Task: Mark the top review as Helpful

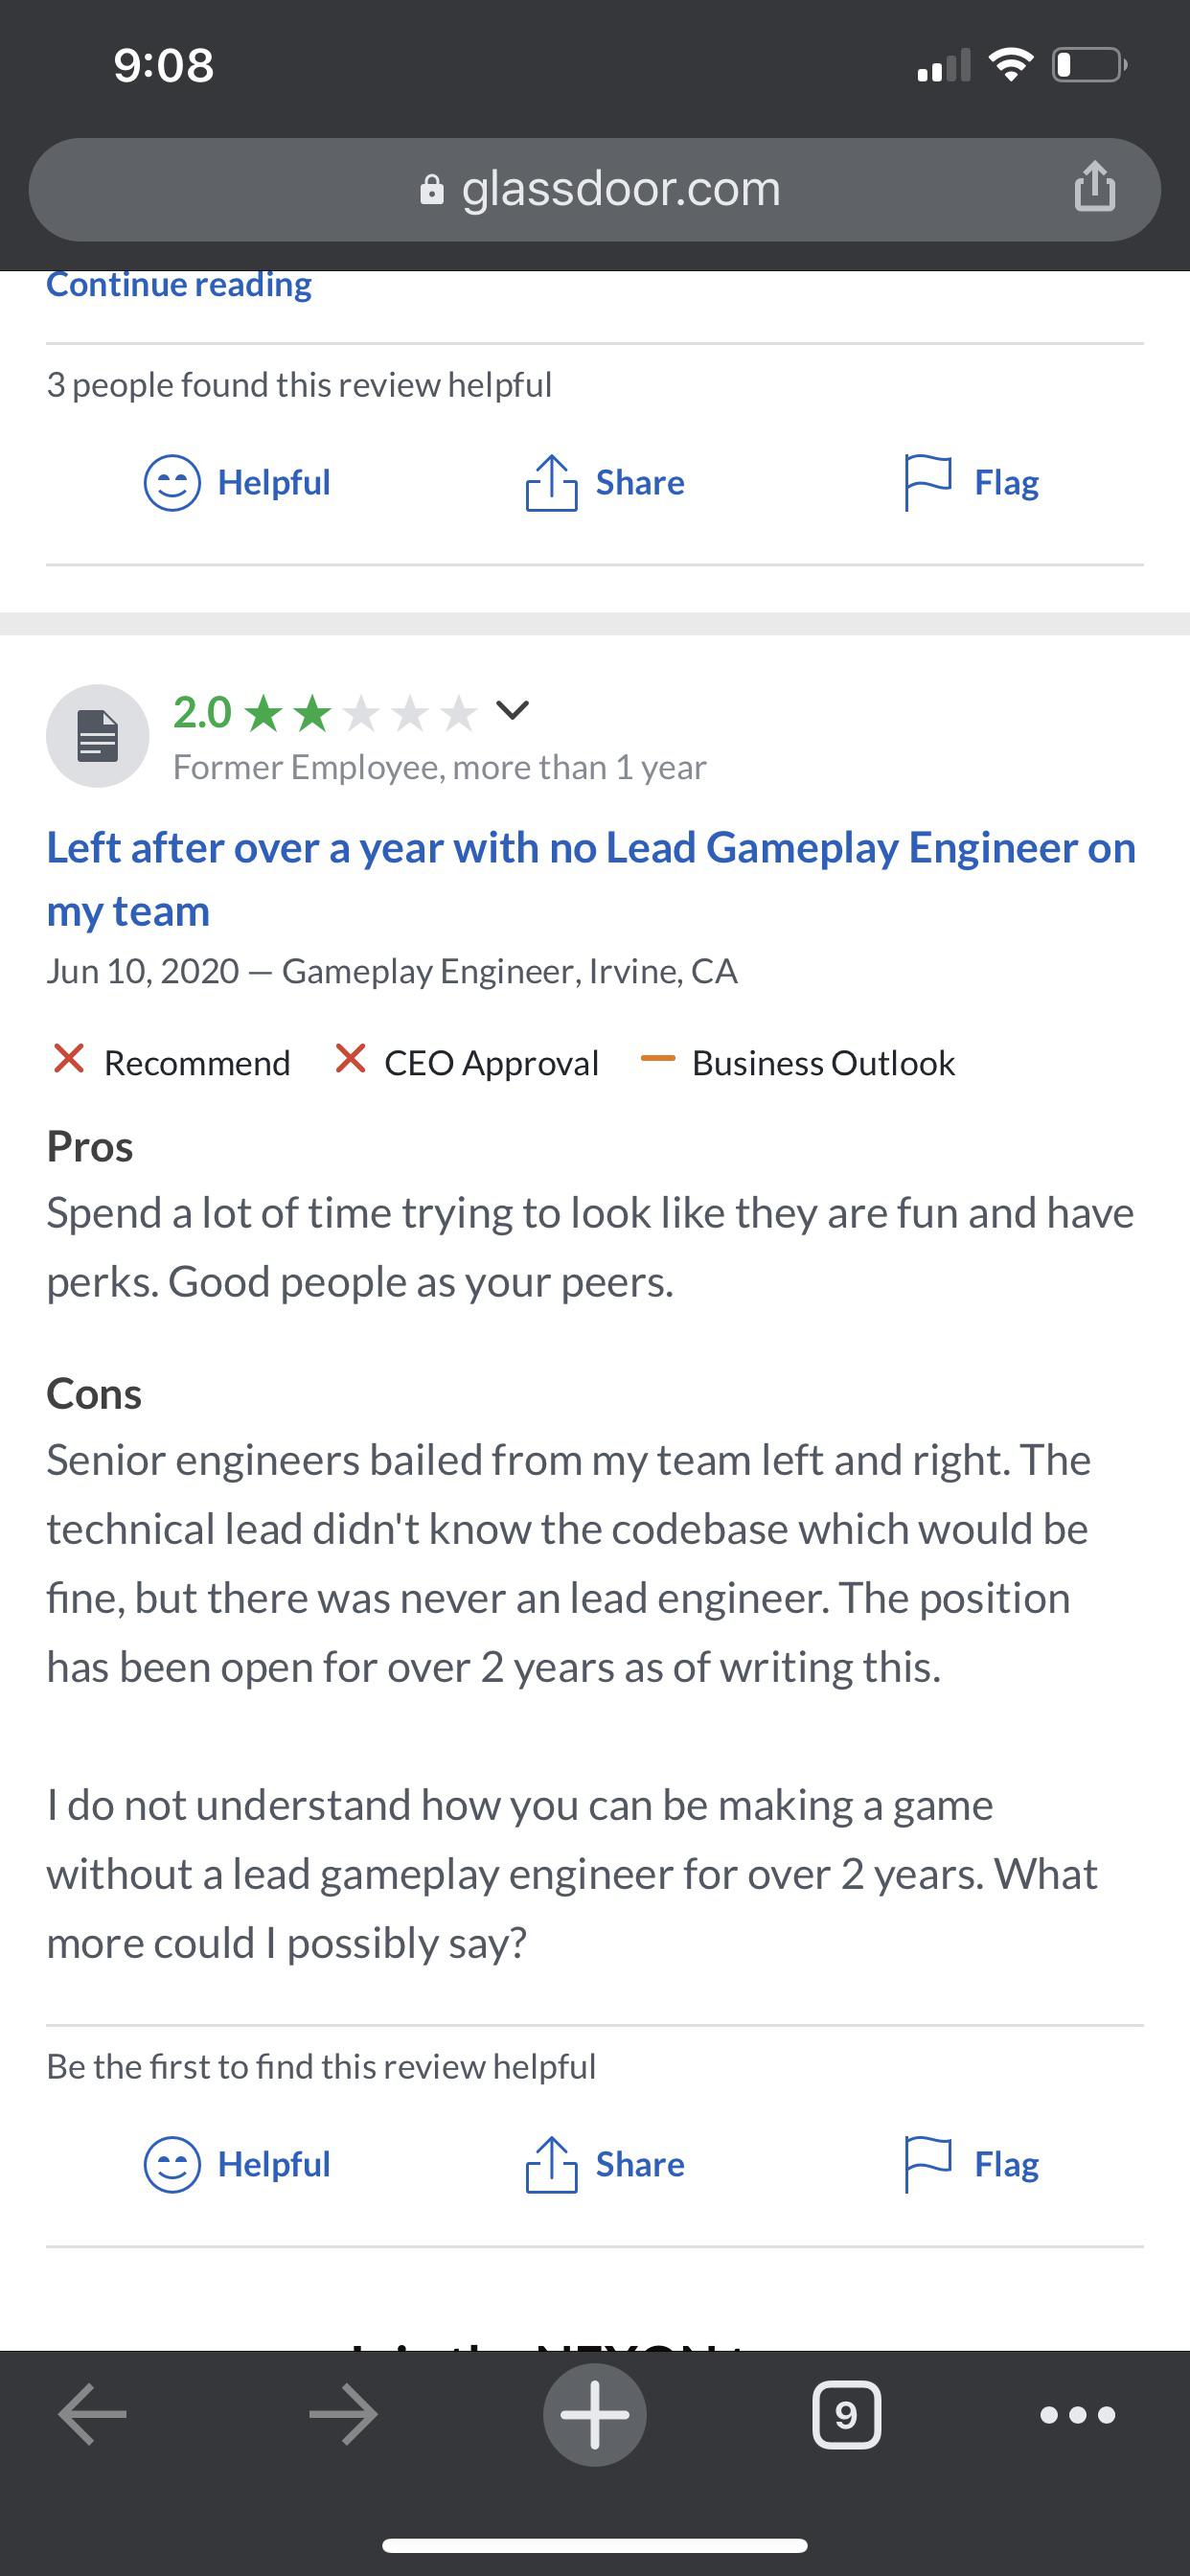Action: pyautogui.click(x=238, y=483)
